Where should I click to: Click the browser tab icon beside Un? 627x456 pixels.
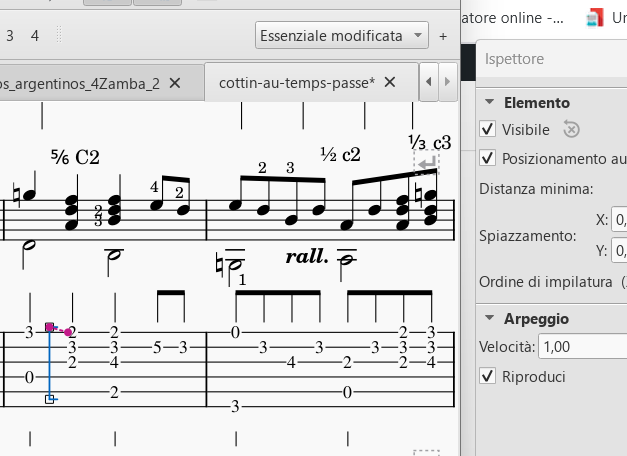[595, 18]
